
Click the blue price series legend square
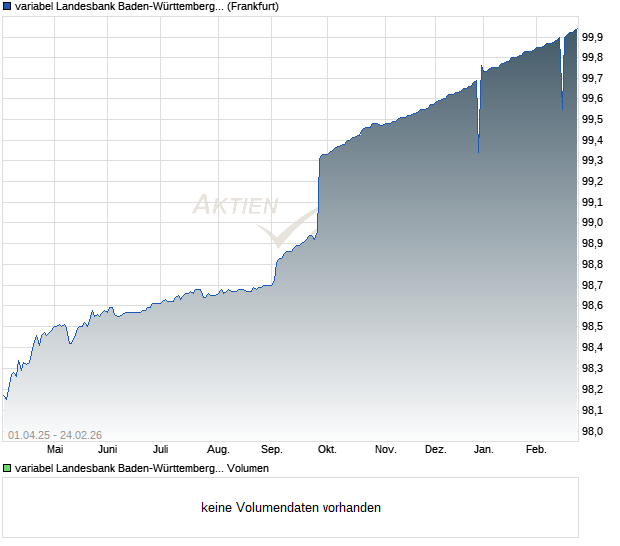tap(7, 6)
